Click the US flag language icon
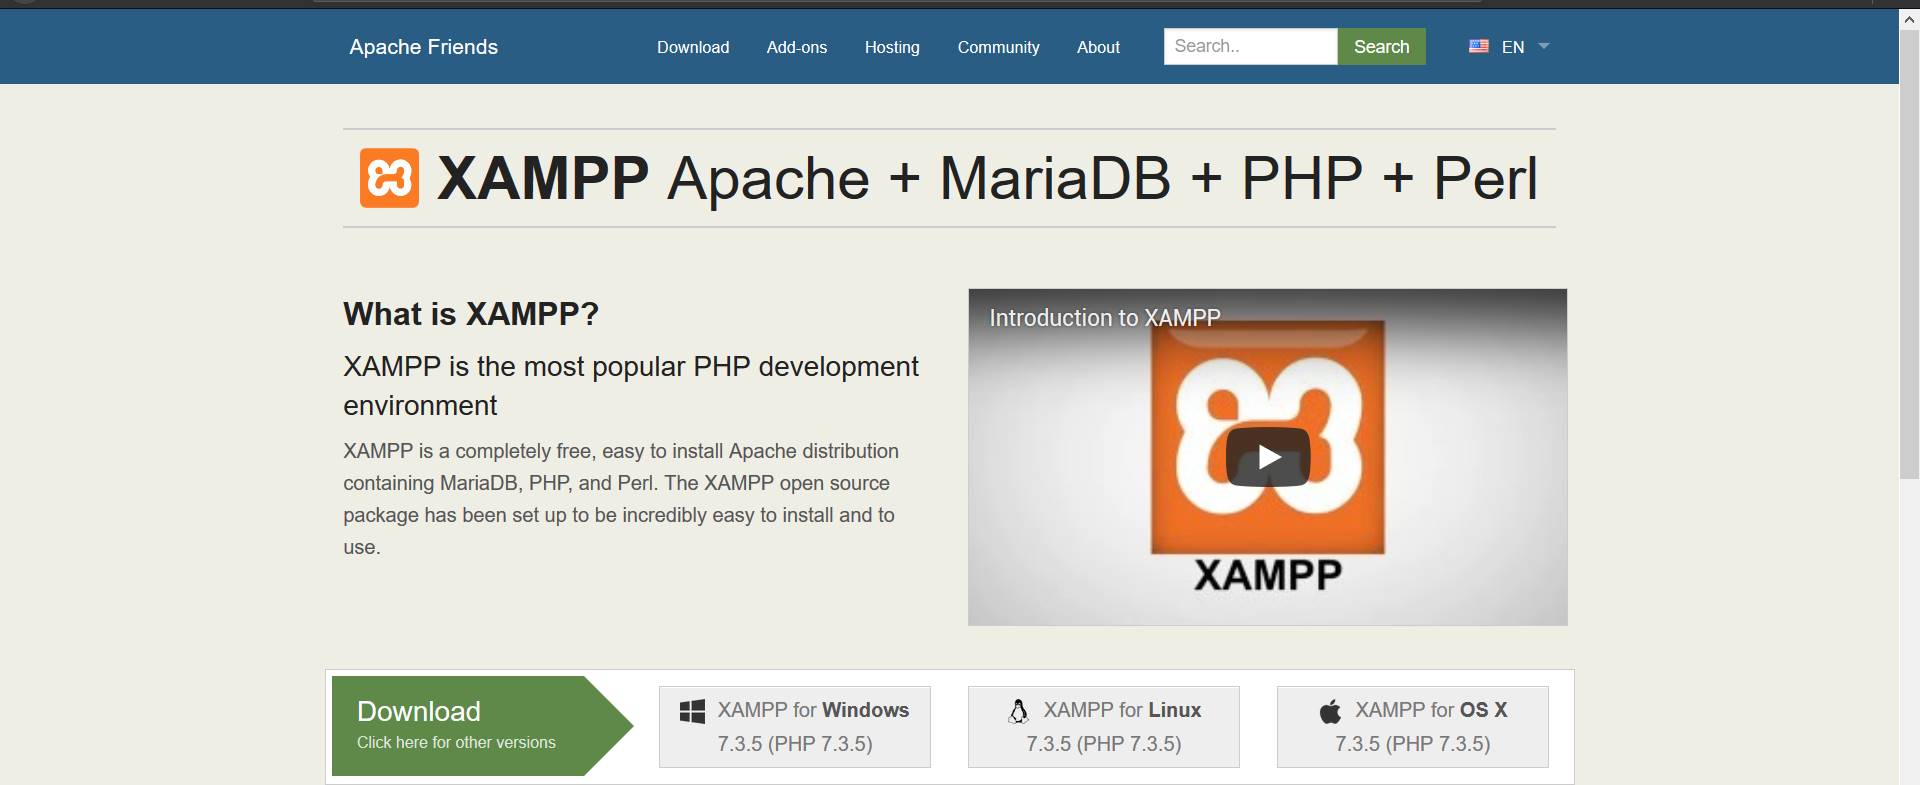The width and height of the screenshot is (1920, 785). [x=1478, y=46]
